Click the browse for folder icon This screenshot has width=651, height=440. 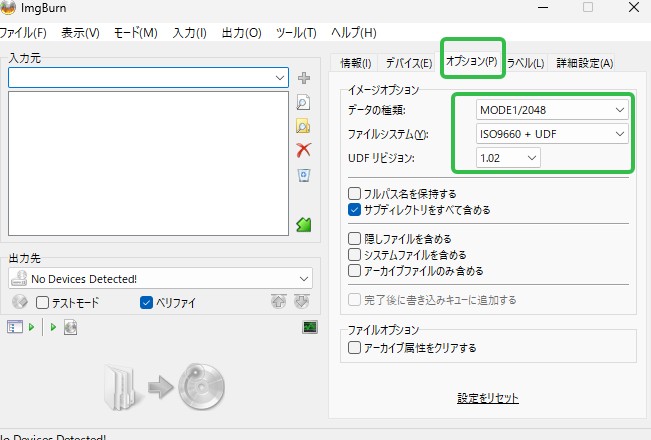click(x=303, y=126)
